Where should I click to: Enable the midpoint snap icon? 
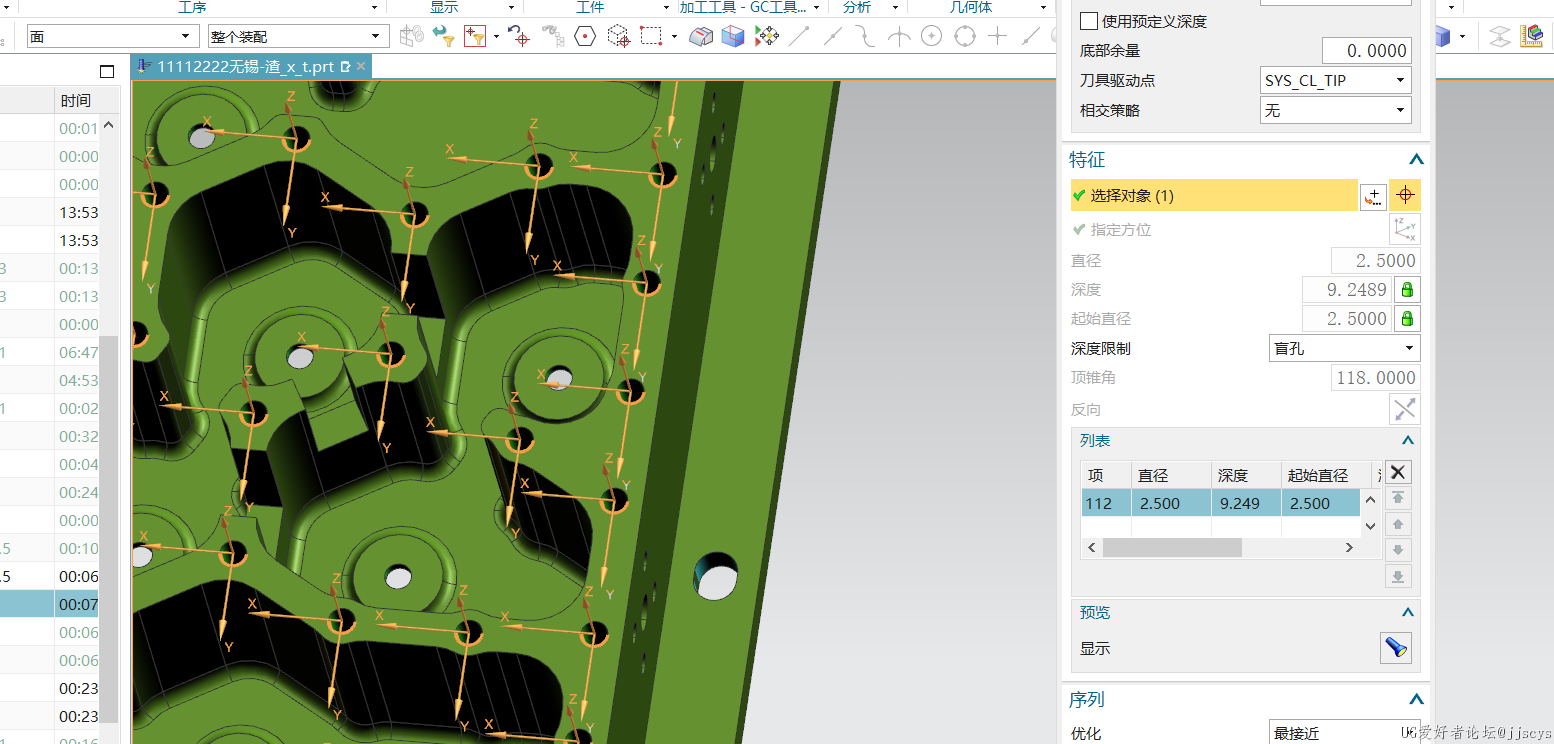click(833, 37)
